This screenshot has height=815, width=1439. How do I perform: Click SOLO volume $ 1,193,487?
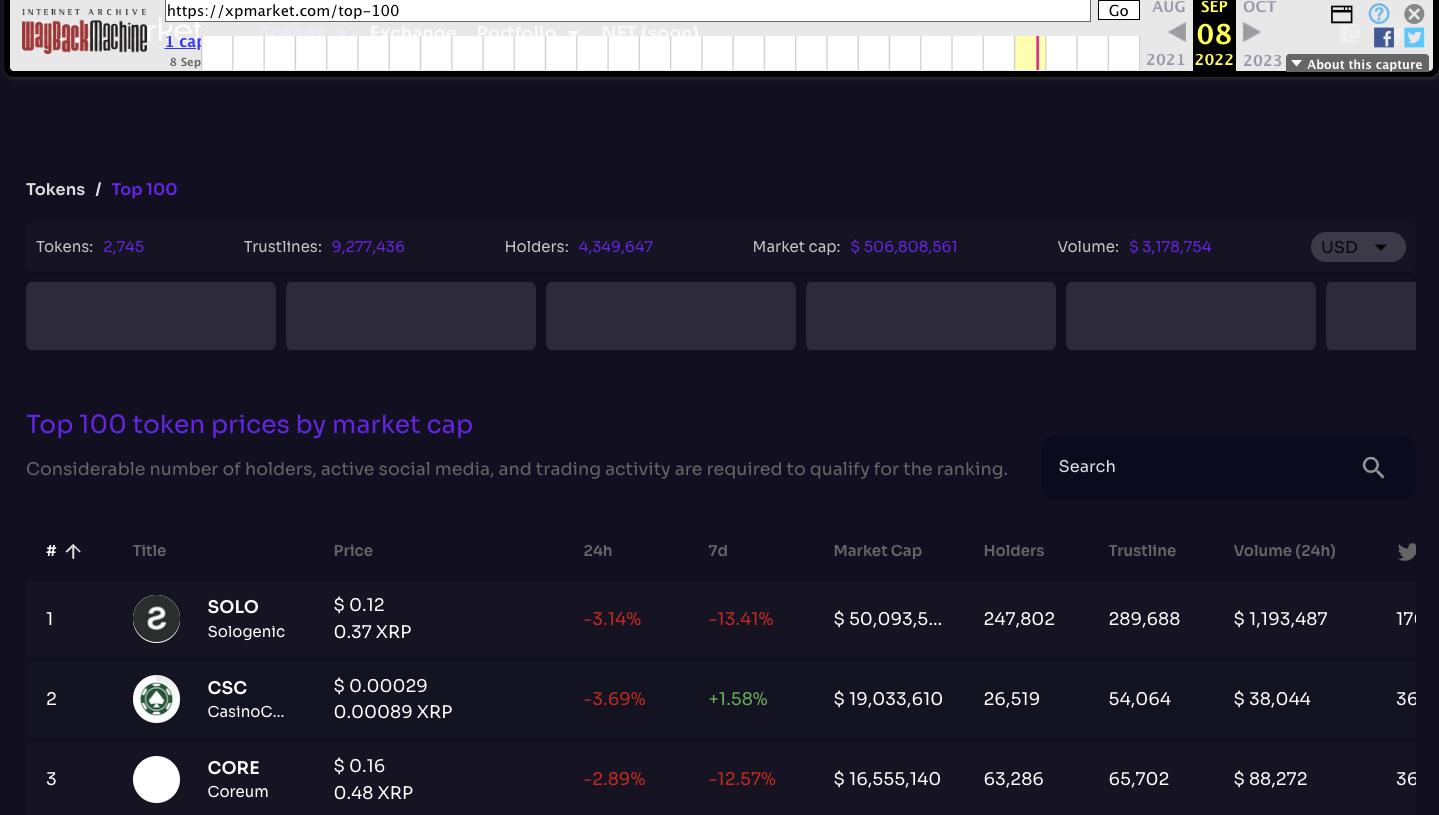pos(1281,619)
